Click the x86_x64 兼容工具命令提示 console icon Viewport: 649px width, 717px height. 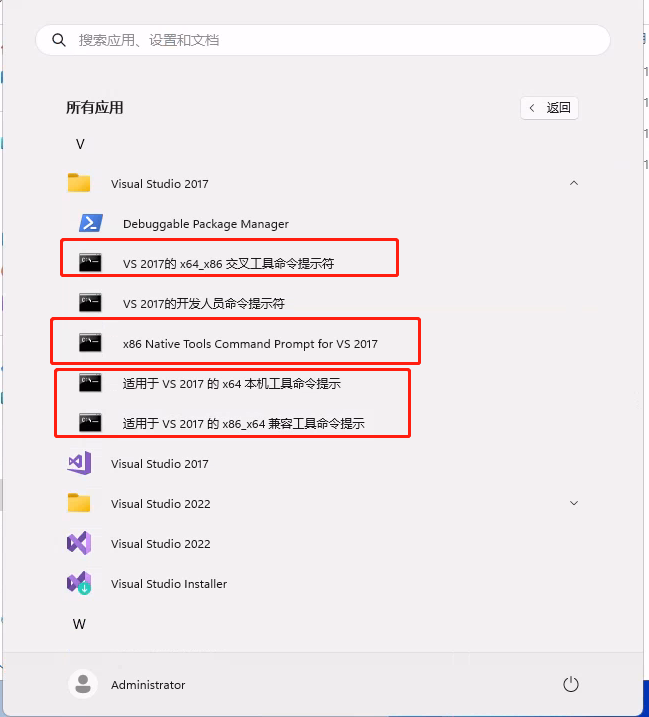point(90,423)
